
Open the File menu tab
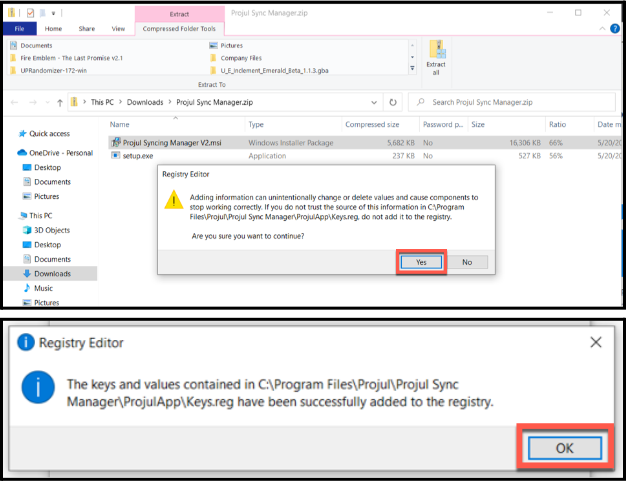pos(20,28)
